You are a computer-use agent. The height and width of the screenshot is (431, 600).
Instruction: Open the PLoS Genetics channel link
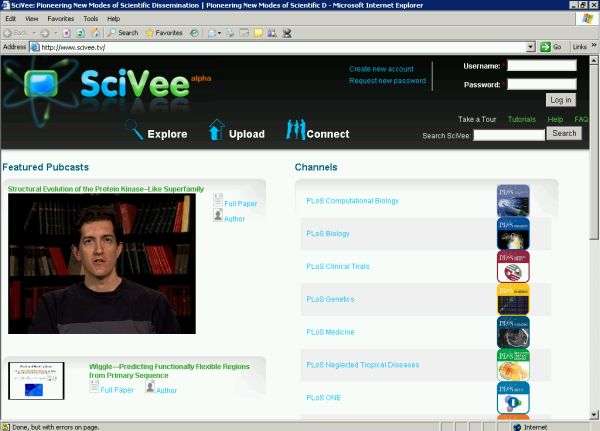tap(330, 299)
